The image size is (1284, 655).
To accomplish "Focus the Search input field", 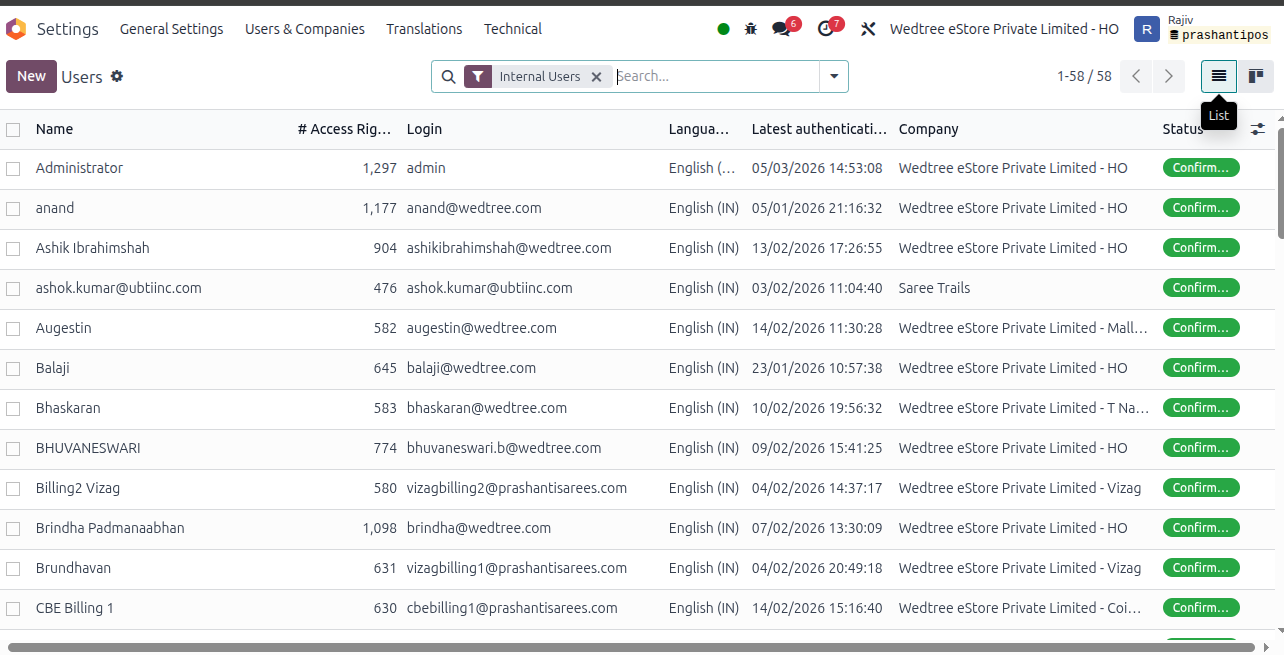I will coord(716,76).
